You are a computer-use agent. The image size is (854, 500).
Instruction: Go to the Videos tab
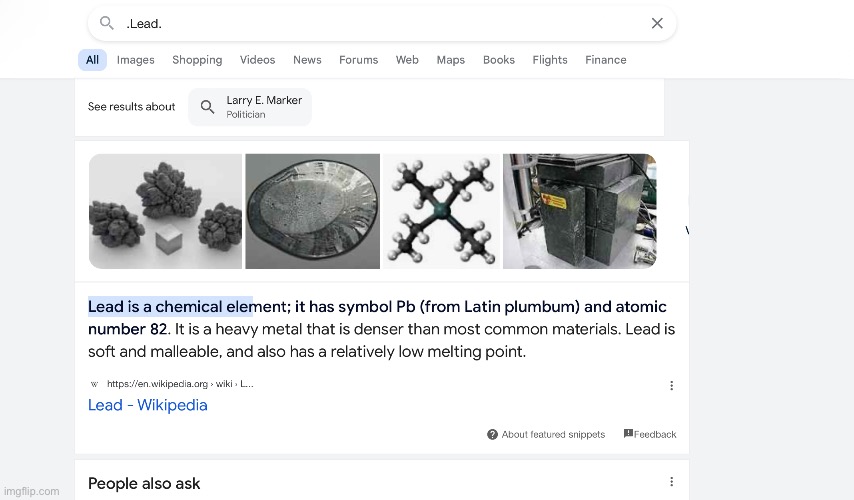pyautogui.click(x=258, y=60)
